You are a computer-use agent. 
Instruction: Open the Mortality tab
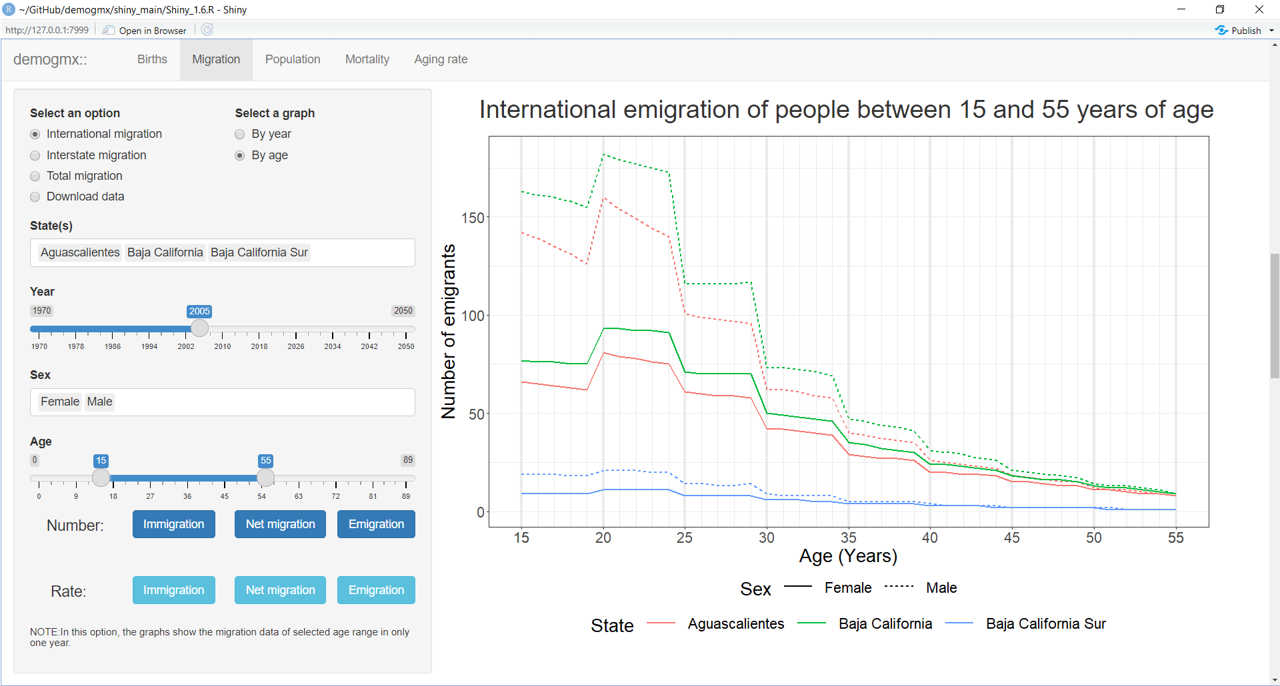coord(367,59)
